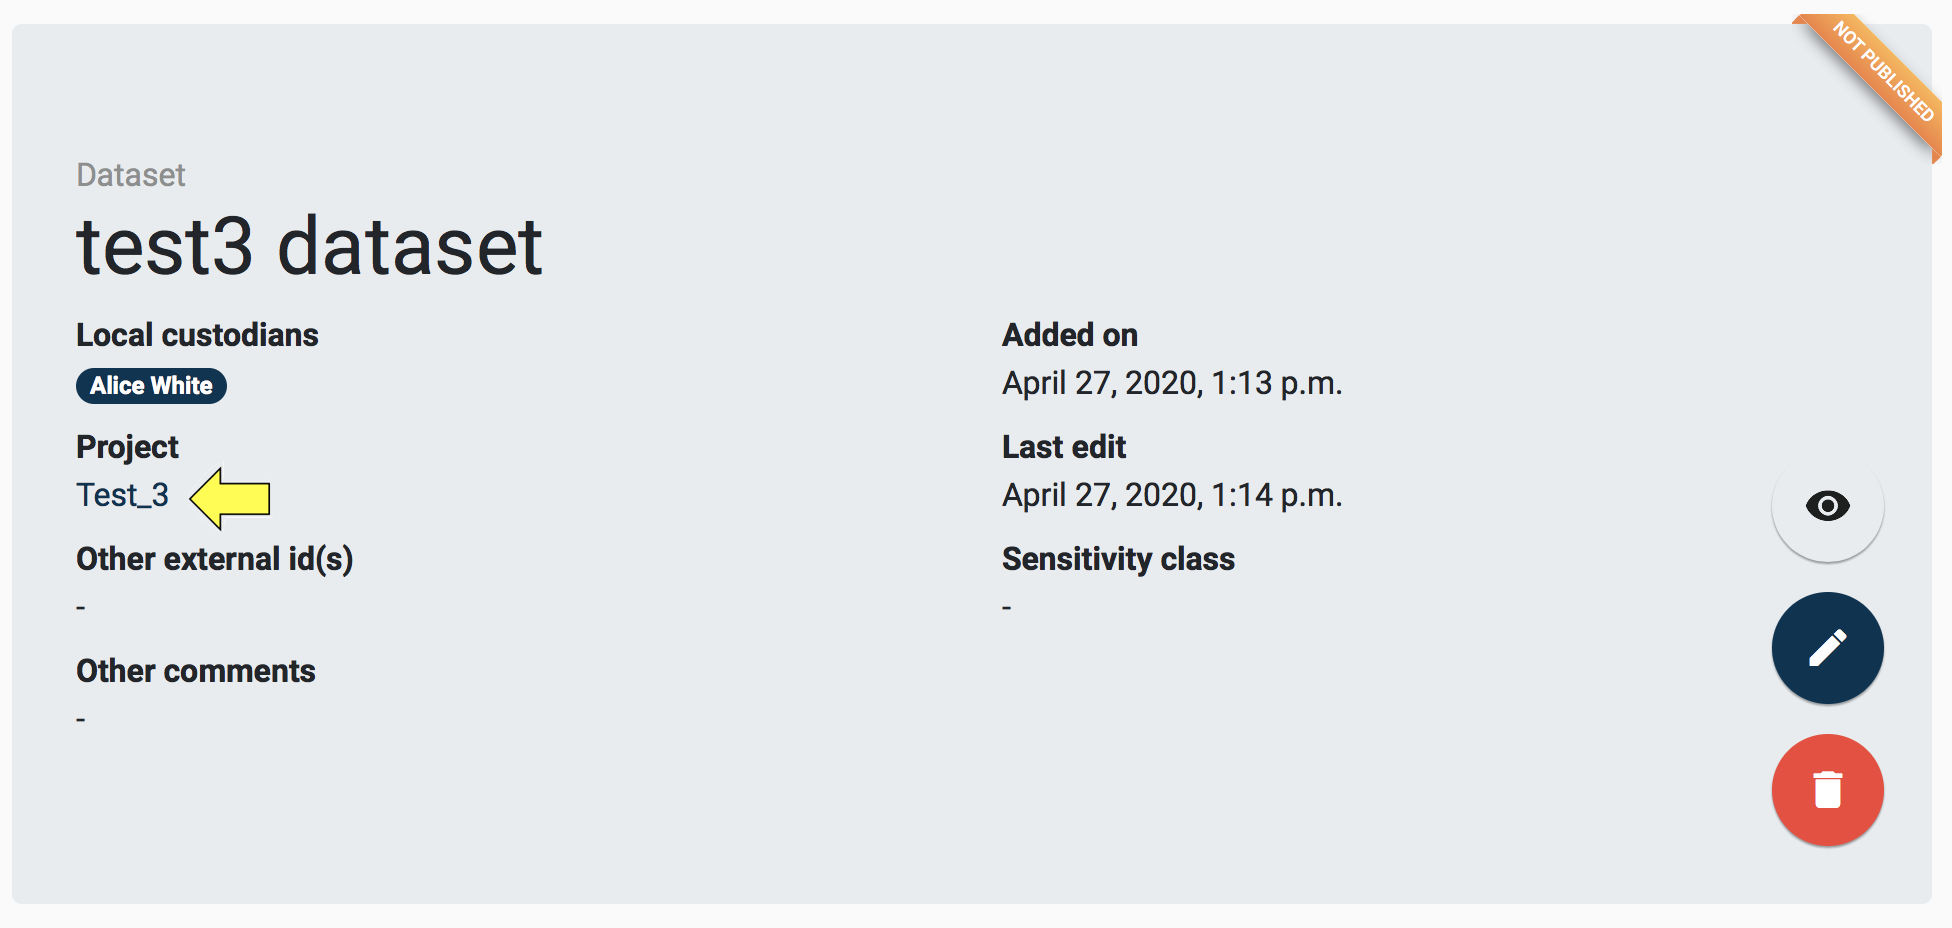The width and height of the screenshot is (1952, 928).
Task: Select the April 27, 2020, 1:13 p.m. date
Action: [x=1171, y=383]
